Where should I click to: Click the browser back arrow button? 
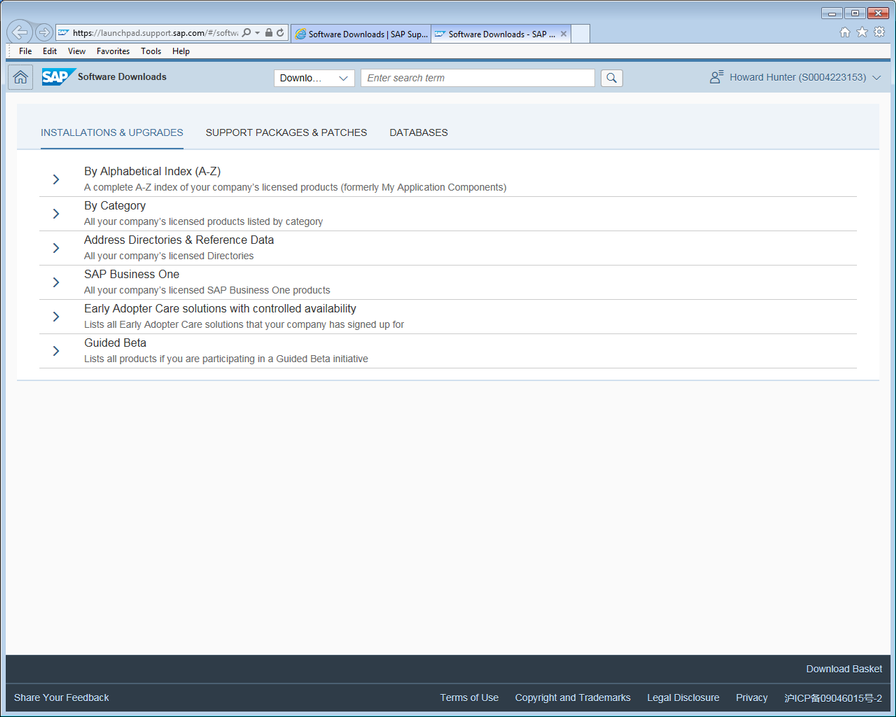tap(20, 32)
